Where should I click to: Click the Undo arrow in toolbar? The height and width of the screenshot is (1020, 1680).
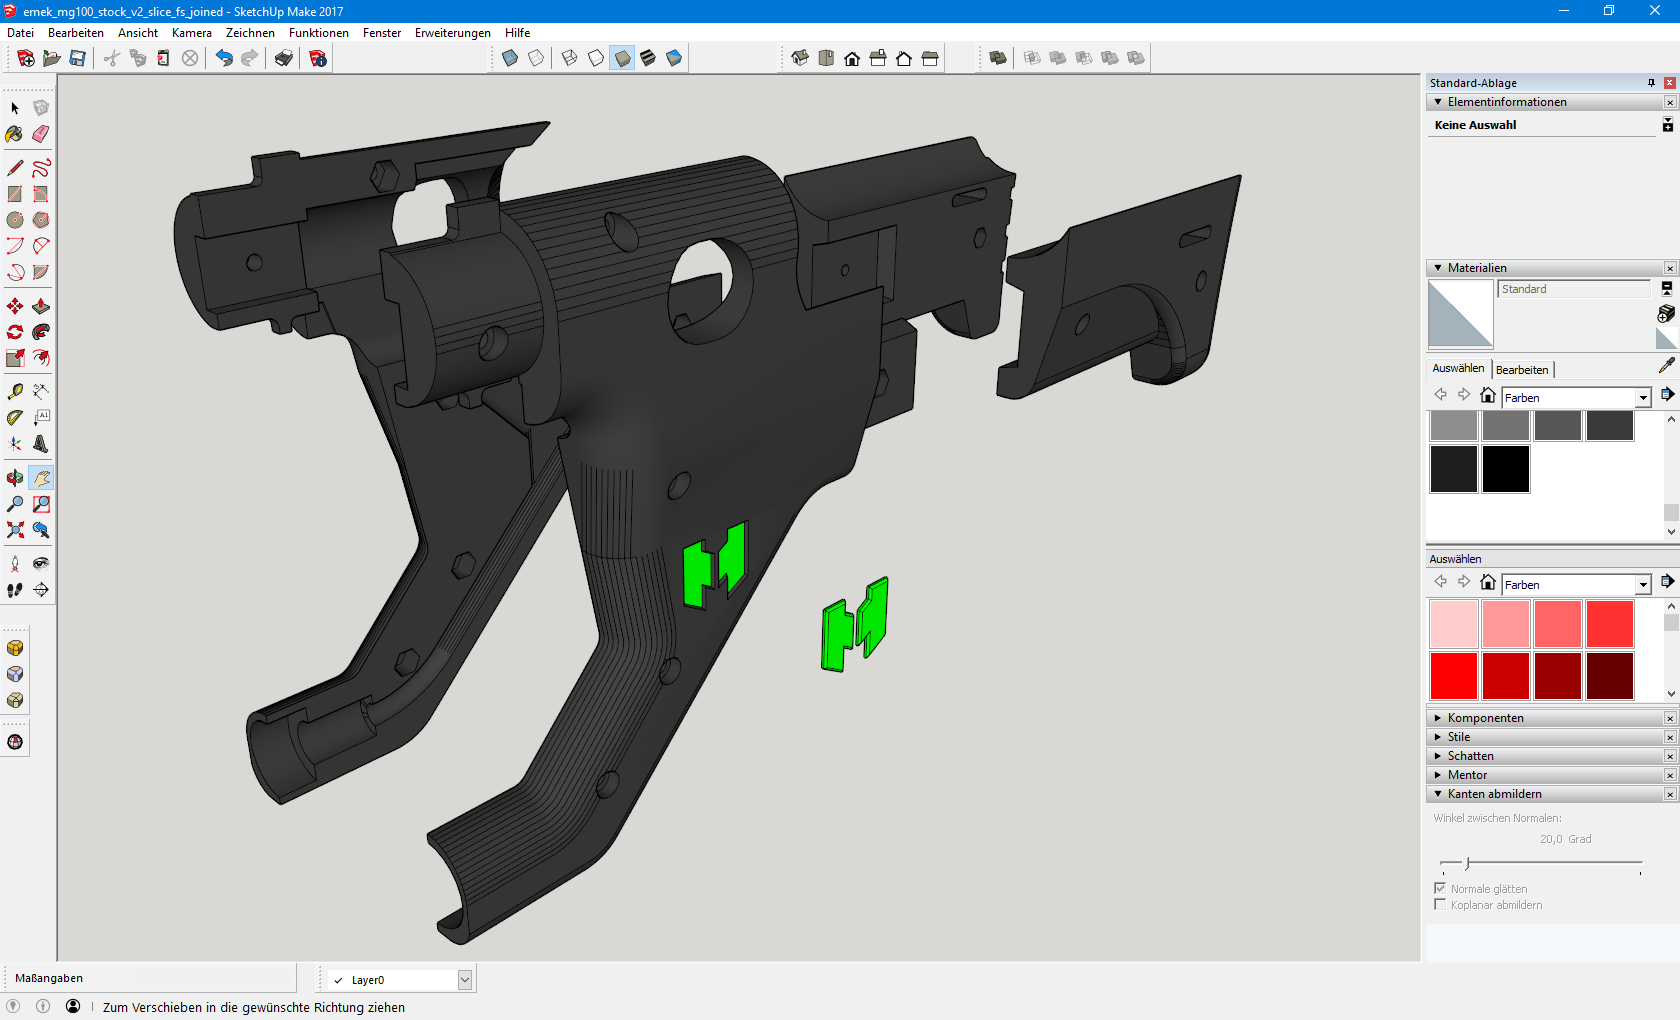pyautogui.click(x=224, y=58)
